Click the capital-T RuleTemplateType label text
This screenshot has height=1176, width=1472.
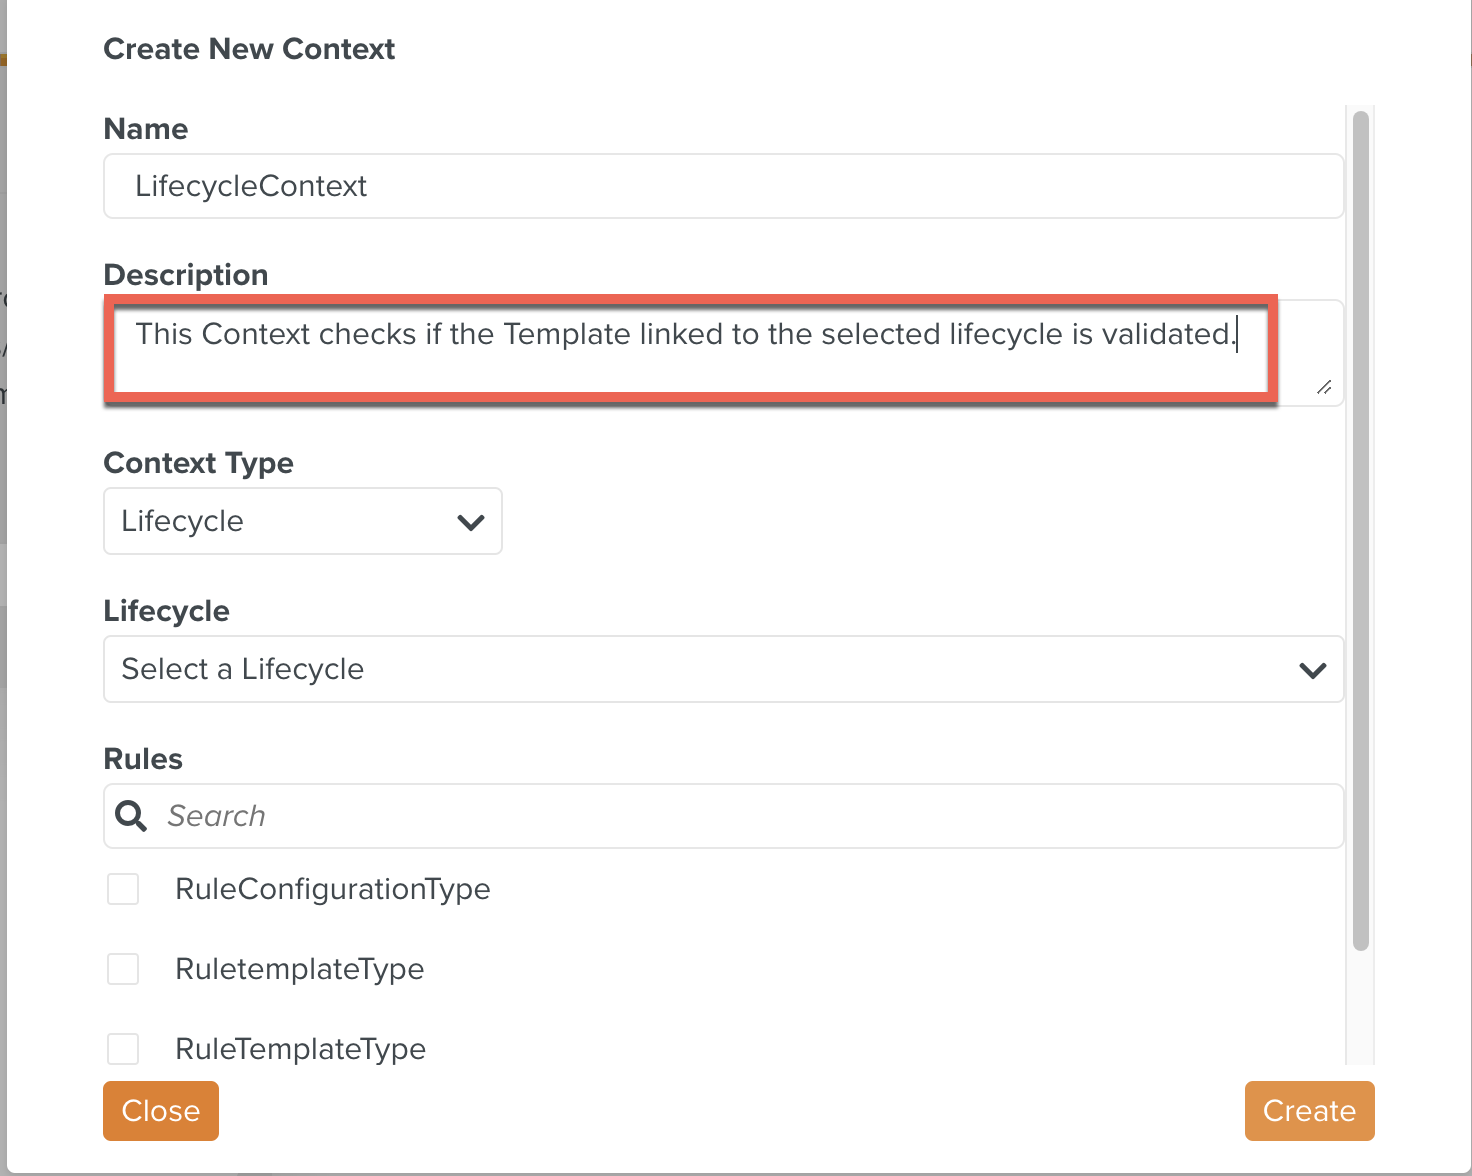click(300, 1049)
